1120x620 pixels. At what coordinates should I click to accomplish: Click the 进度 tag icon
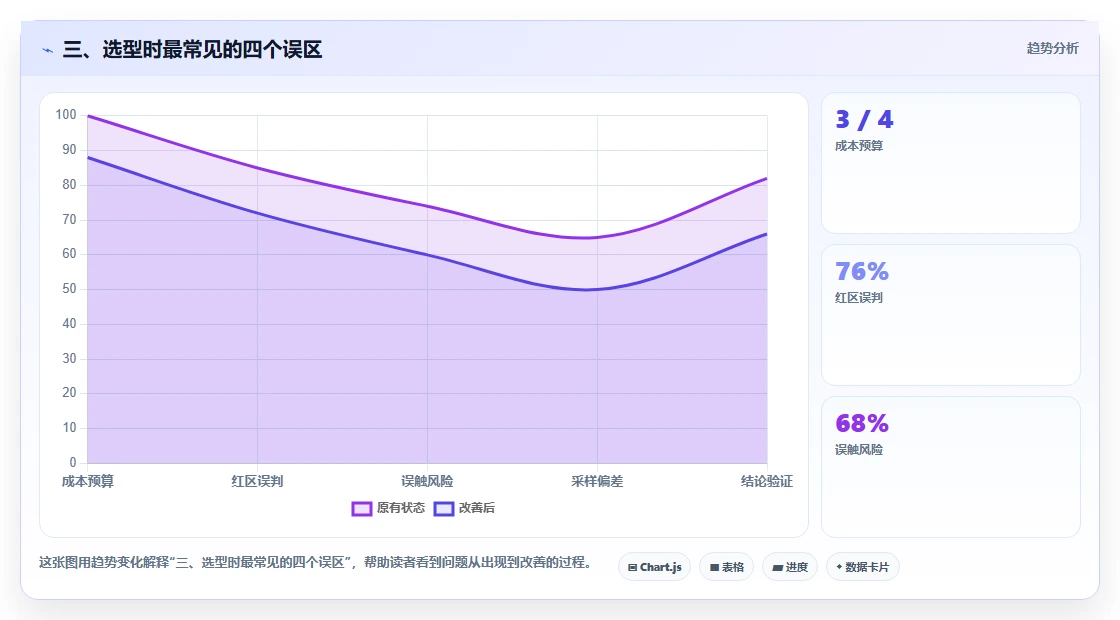777,568
